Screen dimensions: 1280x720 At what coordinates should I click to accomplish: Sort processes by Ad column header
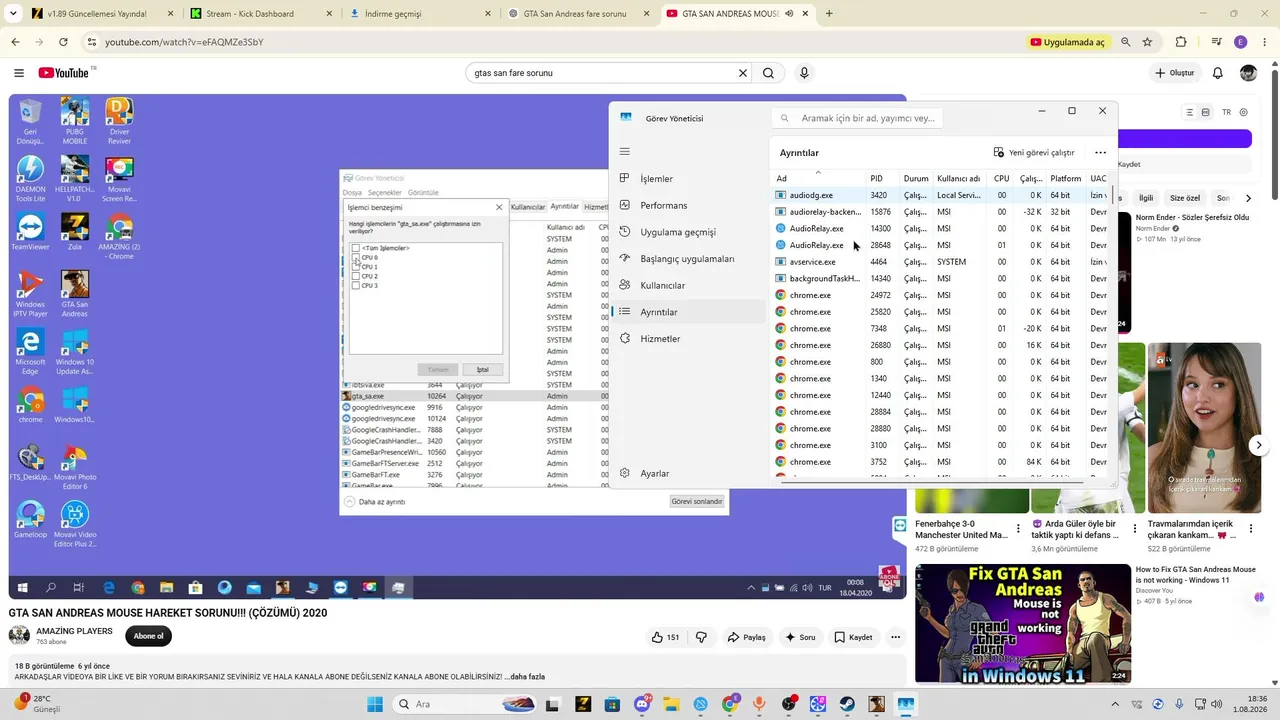818,179
